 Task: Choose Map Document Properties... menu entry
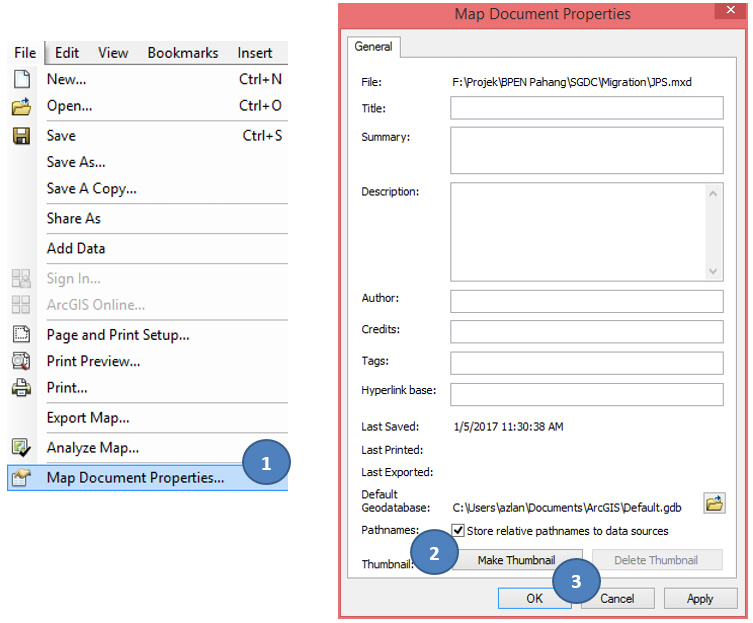point(147,477)
